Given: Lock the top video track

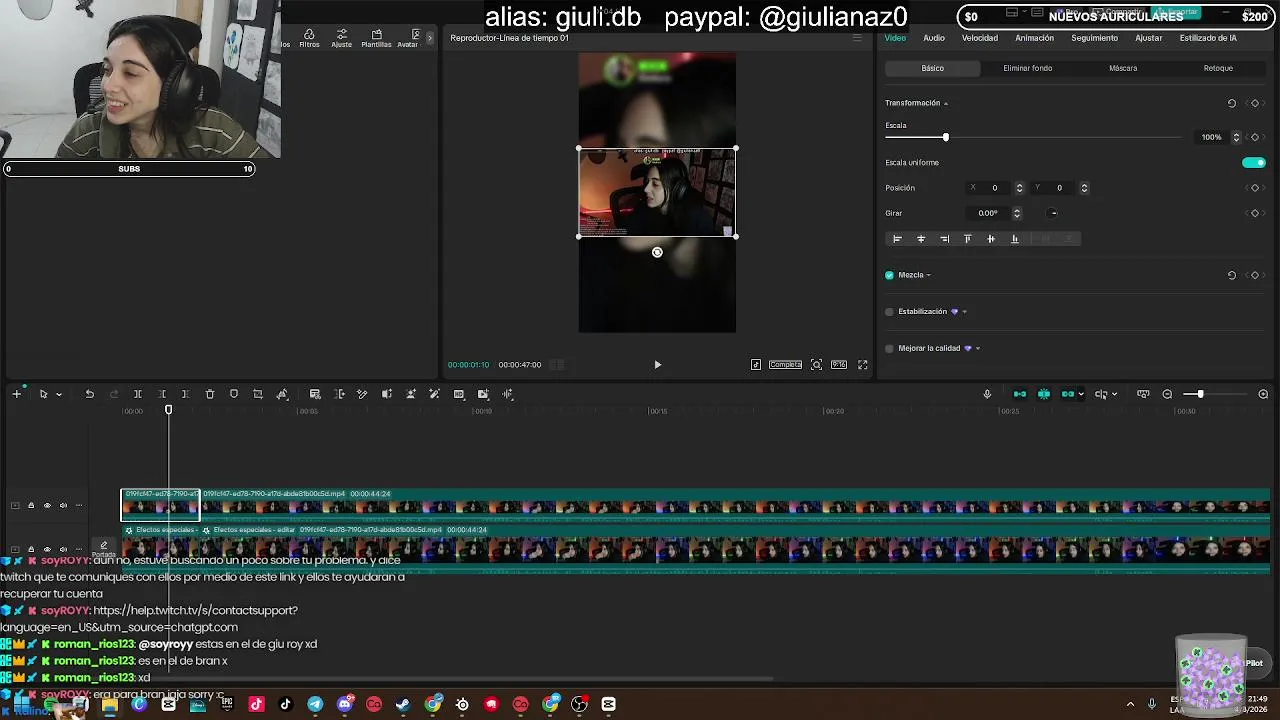Looking at the screenshot, I should [31, 505].
